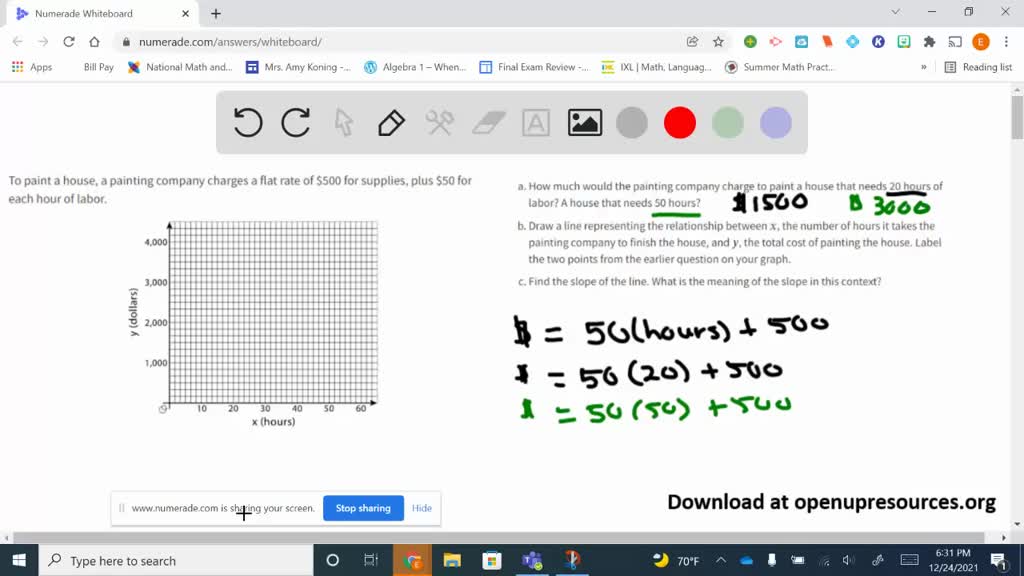Open the wrench and hammer tools icon
1024x576 pixels.
(440, 123)
